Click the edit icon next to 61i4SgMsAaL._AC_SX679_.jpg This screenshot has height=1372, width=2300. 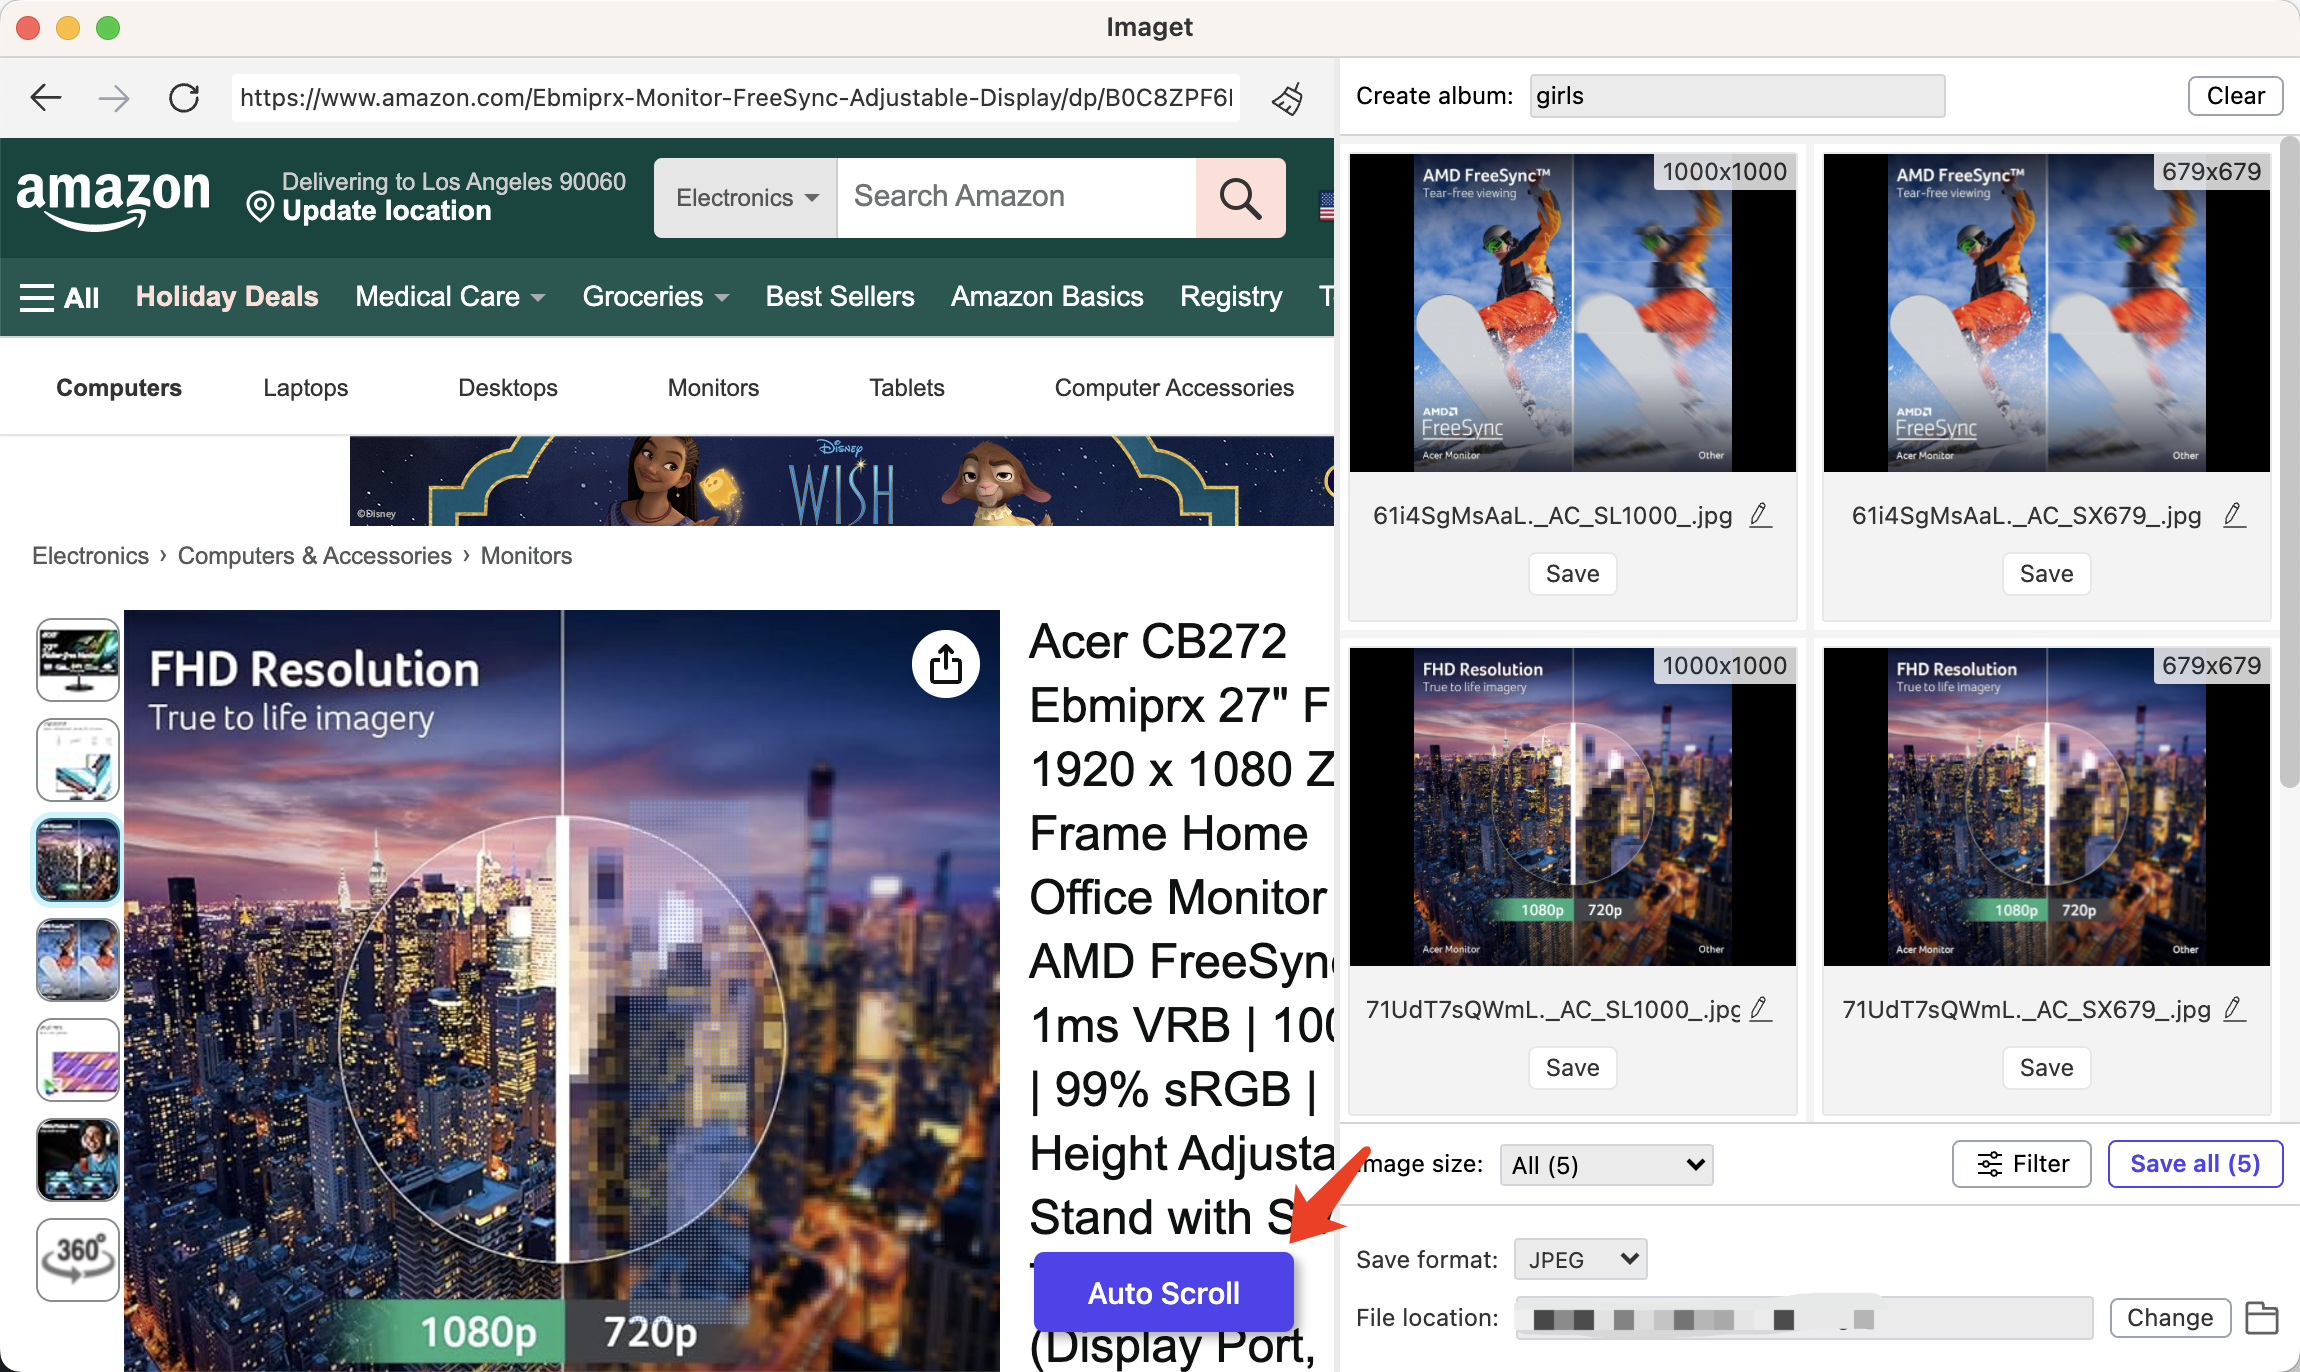tap(2236, 513)
